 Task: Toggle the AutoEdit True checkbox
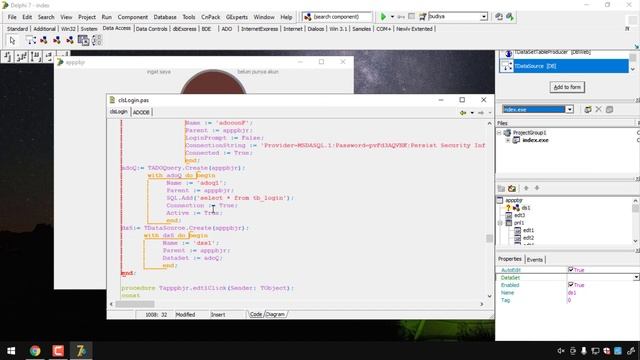(571, 269)
